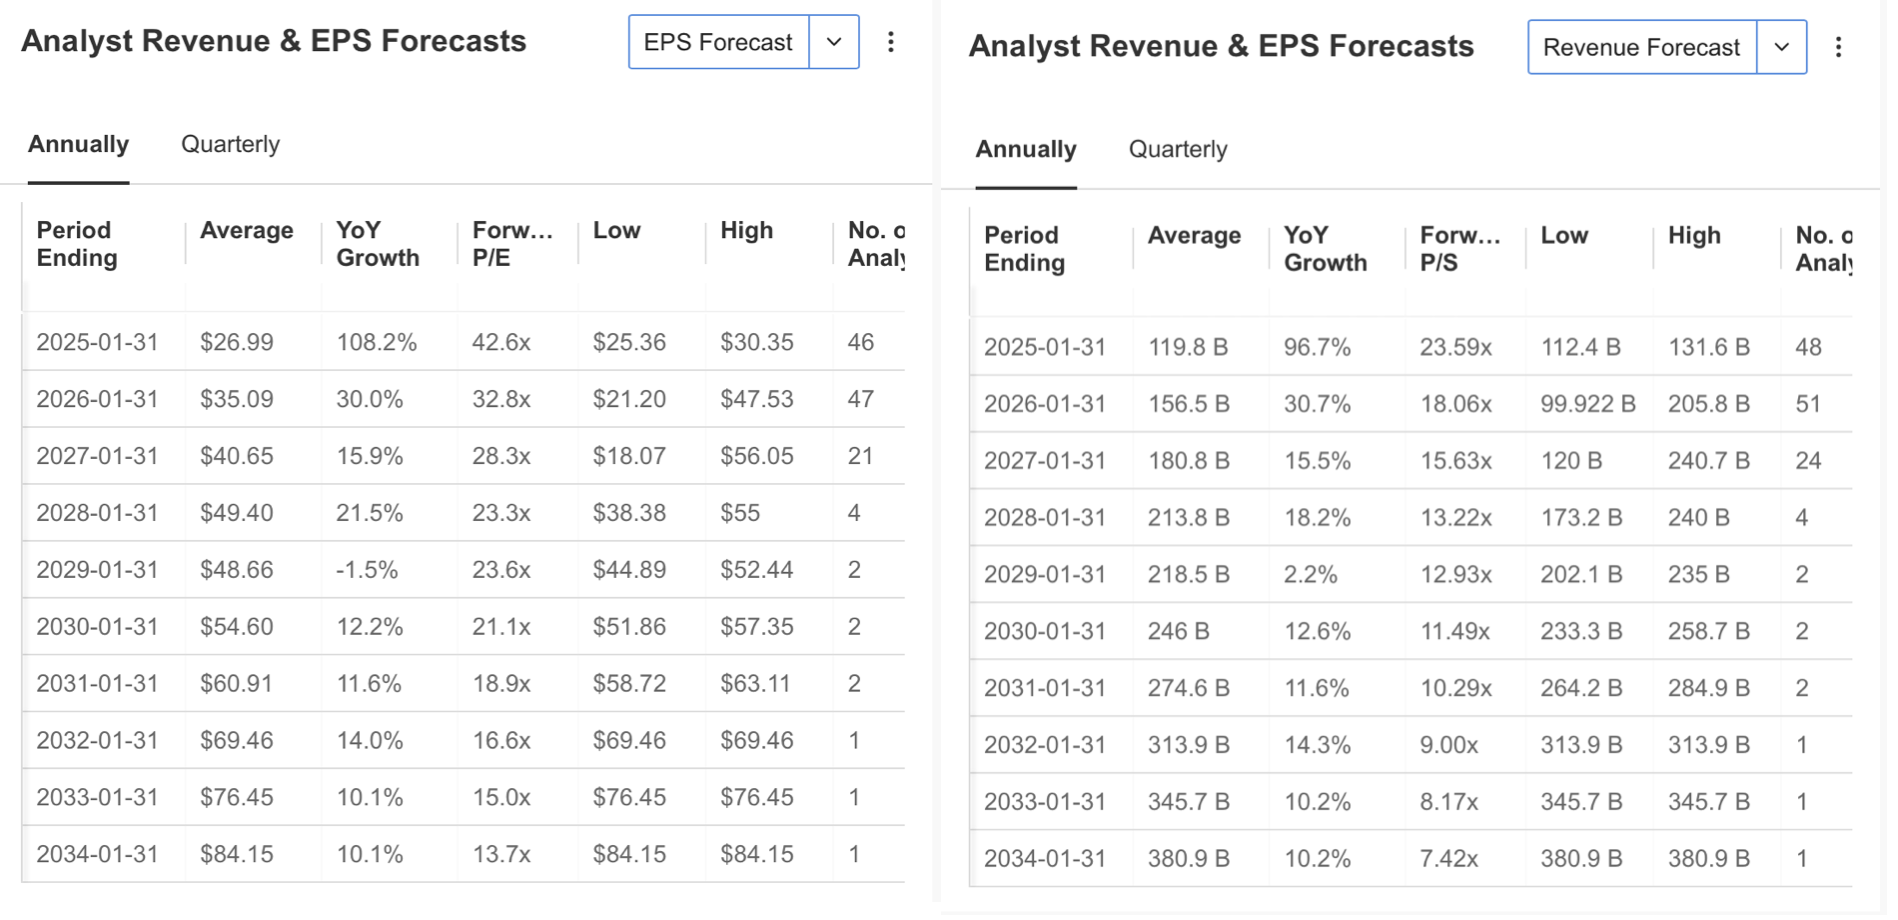
Task: Select the Annually tab in Revenue panel
Action: pyautogui.click(x=1026, y=149)
